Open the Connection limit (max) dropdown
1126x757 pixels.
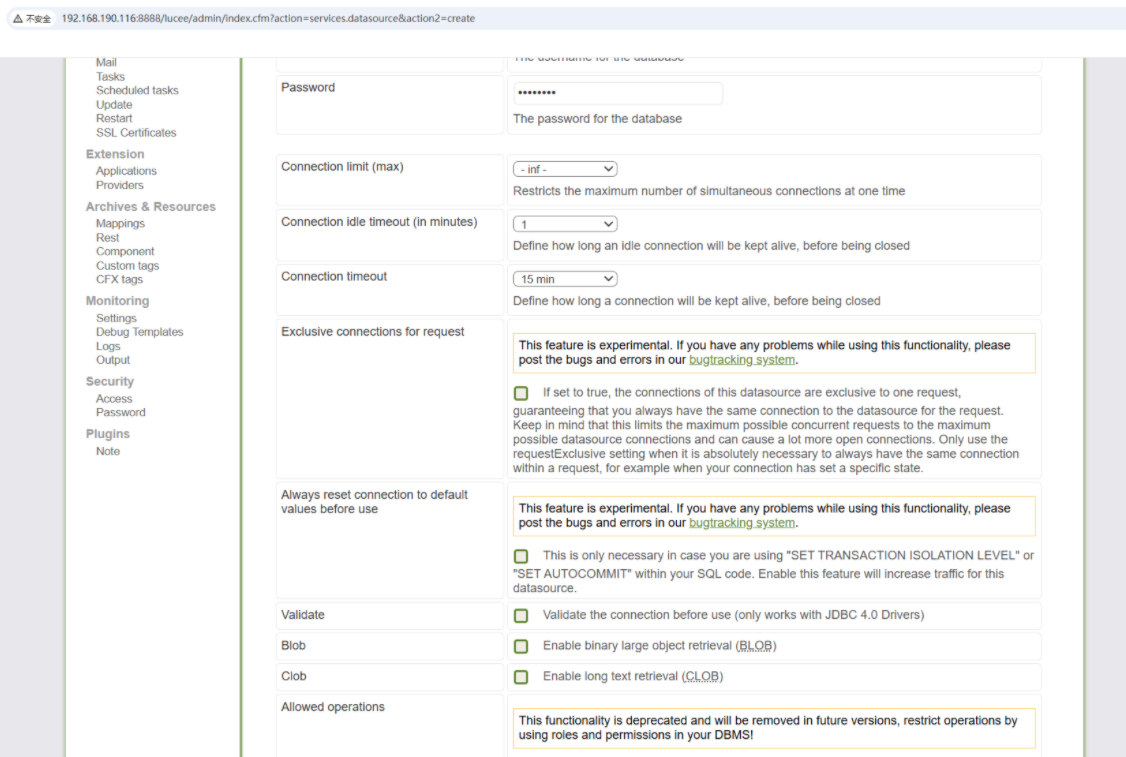click(x=565, y=169)
